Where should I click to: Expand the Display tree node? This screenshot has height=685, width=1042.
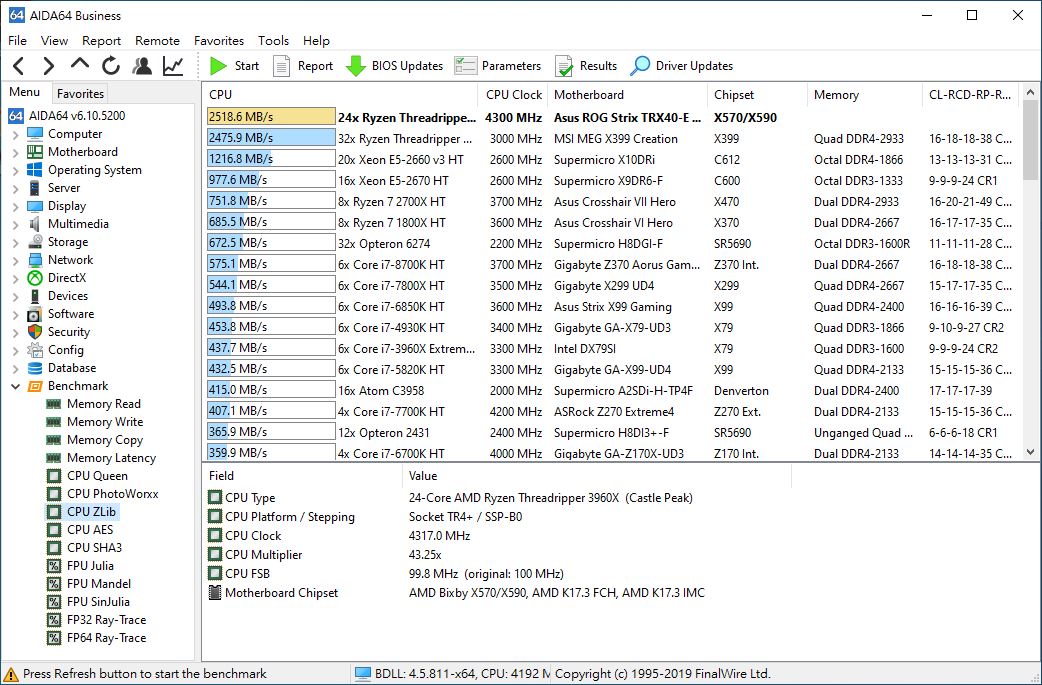(16, 206)
